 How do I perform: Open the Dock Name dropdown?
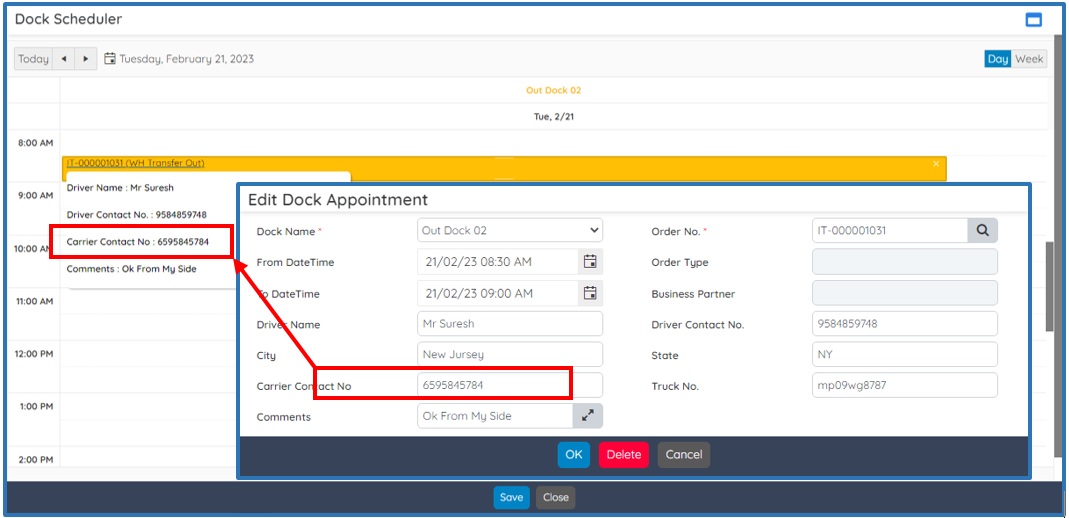(510, 231)
